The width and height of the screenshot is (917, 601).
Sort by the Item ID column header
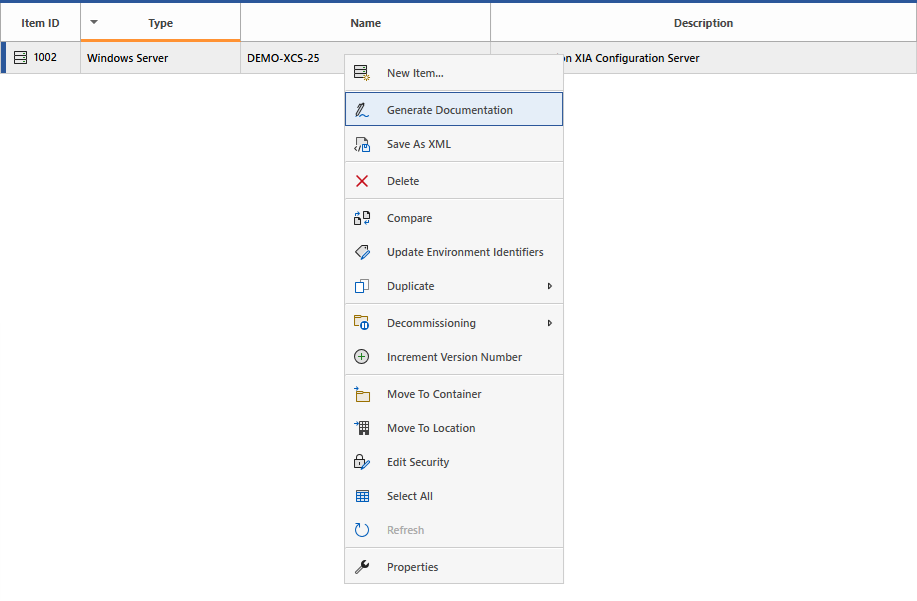click(x=40, y=23)
